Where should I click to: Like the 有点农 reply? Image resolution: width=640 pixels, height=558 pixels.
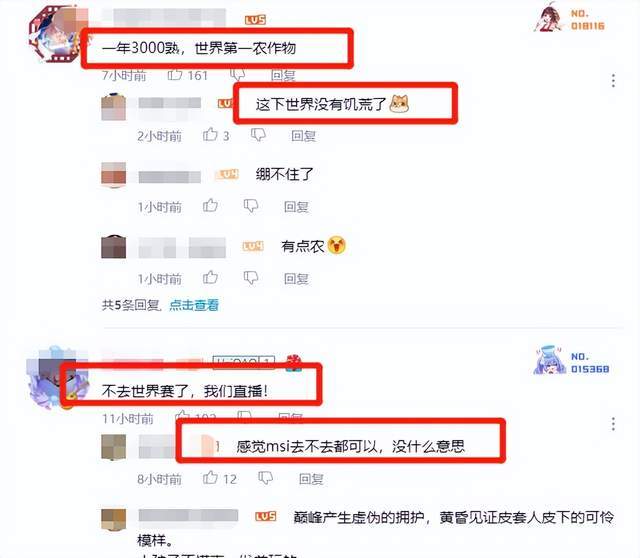pos(211,278)
